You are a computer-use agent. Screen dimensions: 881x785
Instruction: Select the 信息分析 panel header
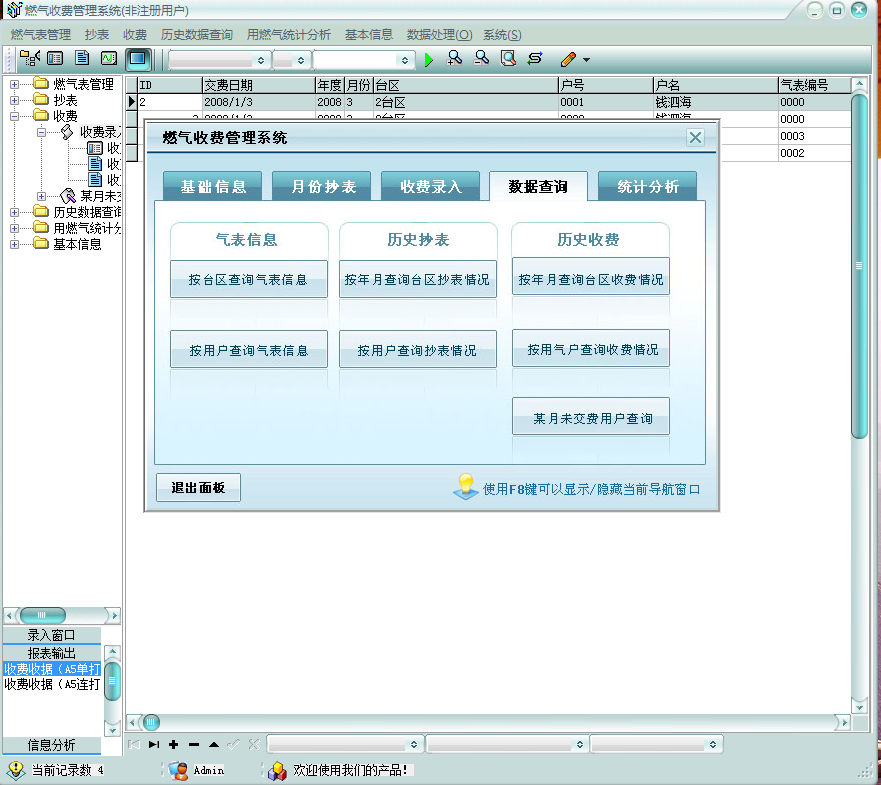pyautogui.click(x=52, y=745)
